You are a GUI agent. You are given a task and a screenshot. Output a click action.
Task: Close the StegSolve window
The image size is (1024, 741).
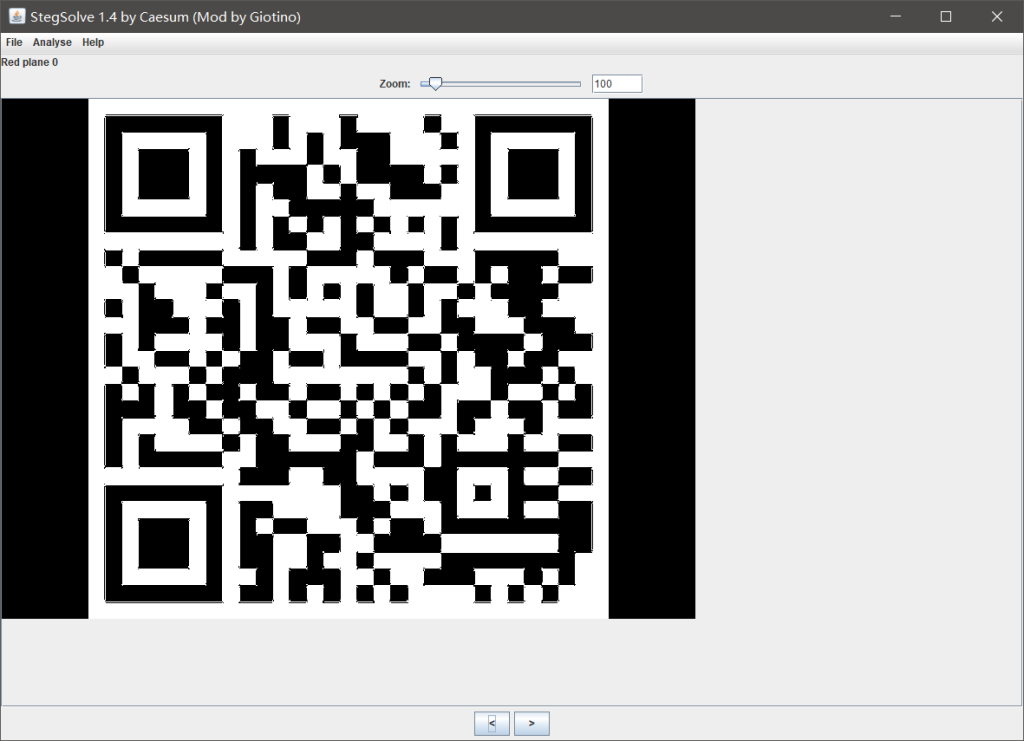pos(997,16)
